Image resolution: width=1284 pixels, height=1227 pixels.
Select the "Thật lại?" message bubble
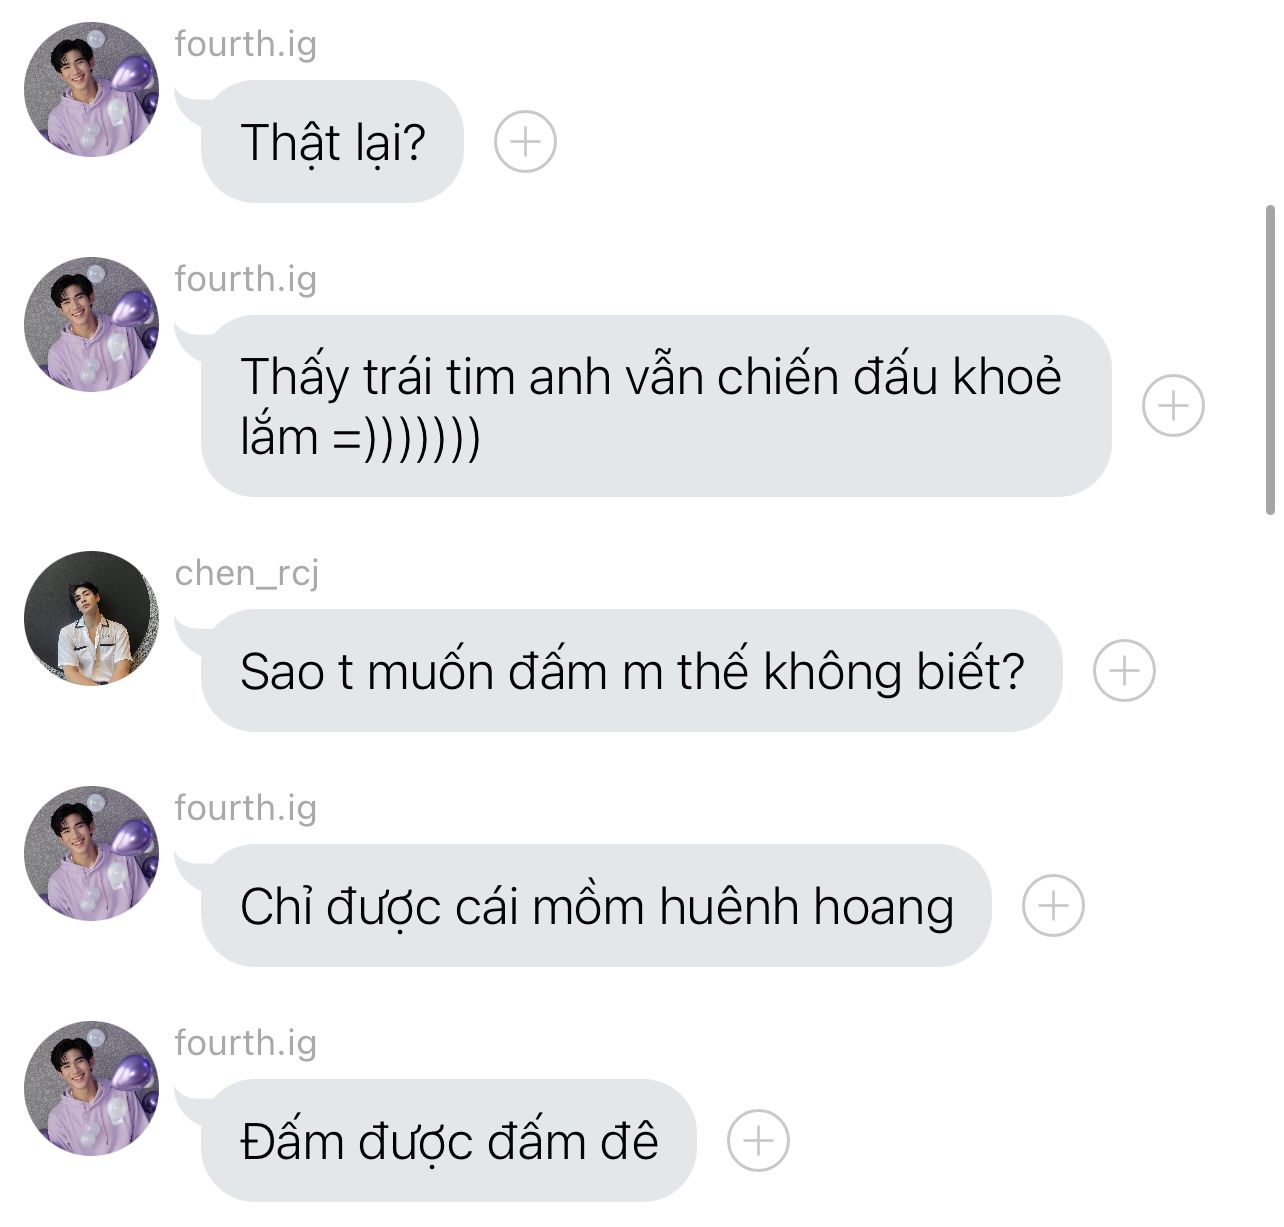tap(332, 142)
